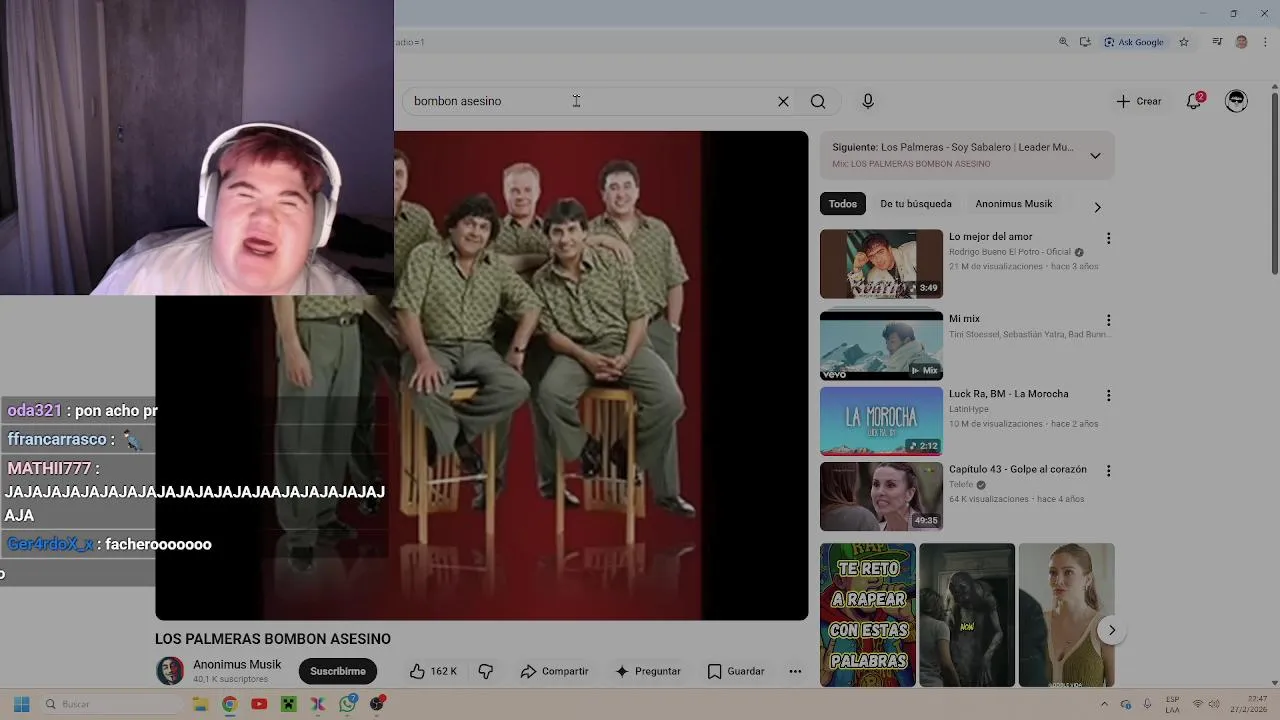
Task: Open YouTube app from taskbar
Action: tap(259, 704)
